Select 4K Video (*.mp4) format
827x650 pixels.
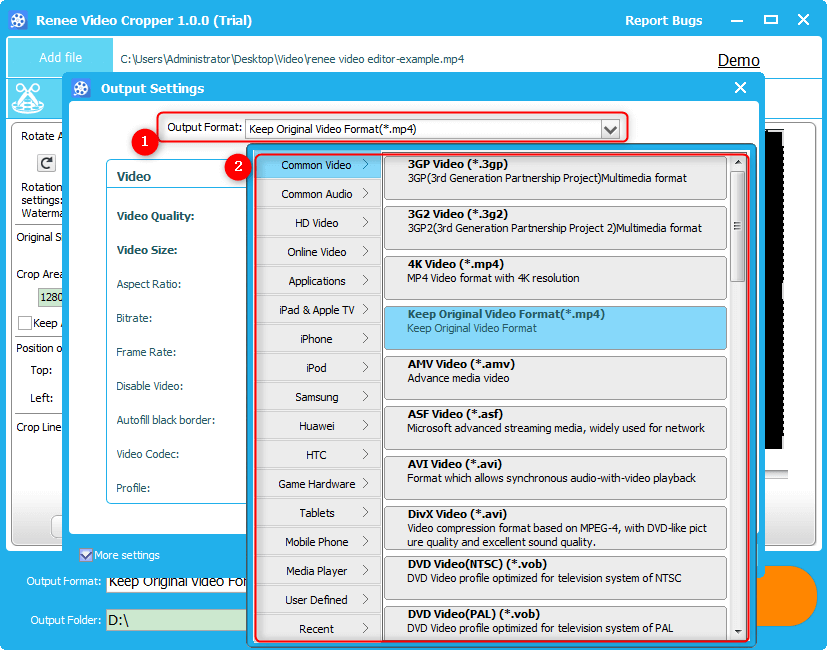pos(555,277)
